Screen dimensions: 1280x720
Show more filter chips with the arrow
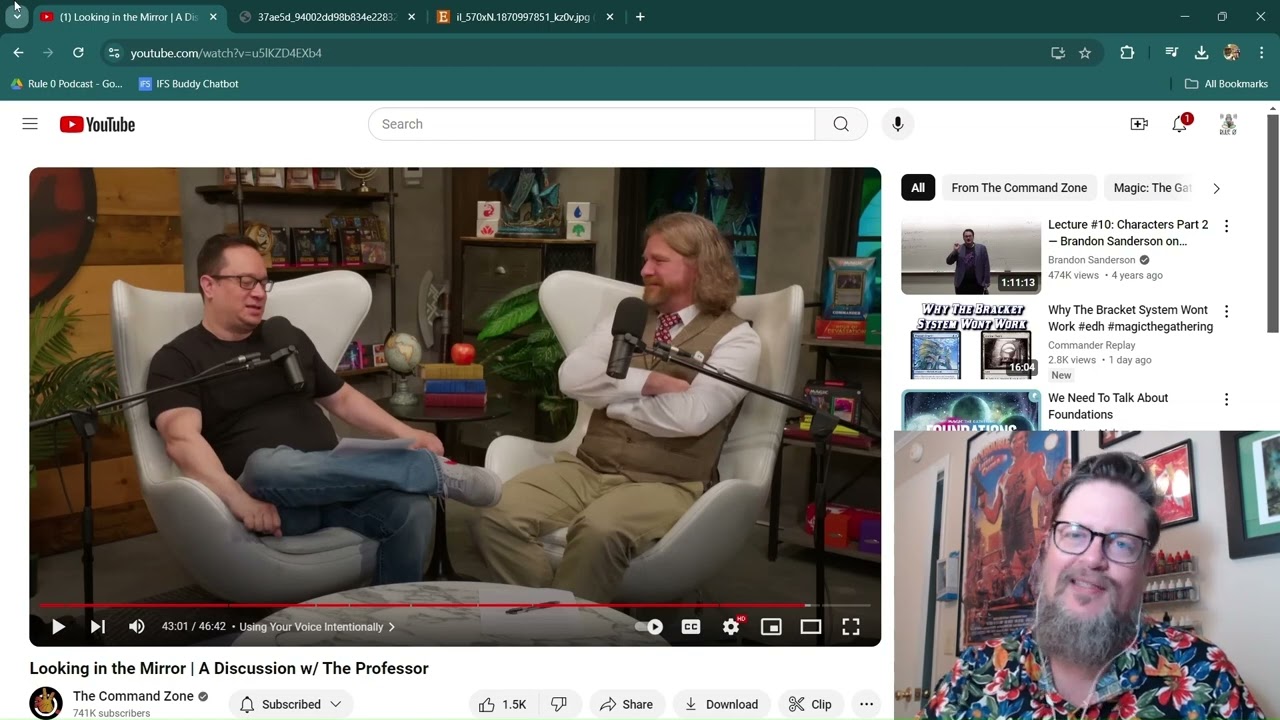click(1216, 188)
